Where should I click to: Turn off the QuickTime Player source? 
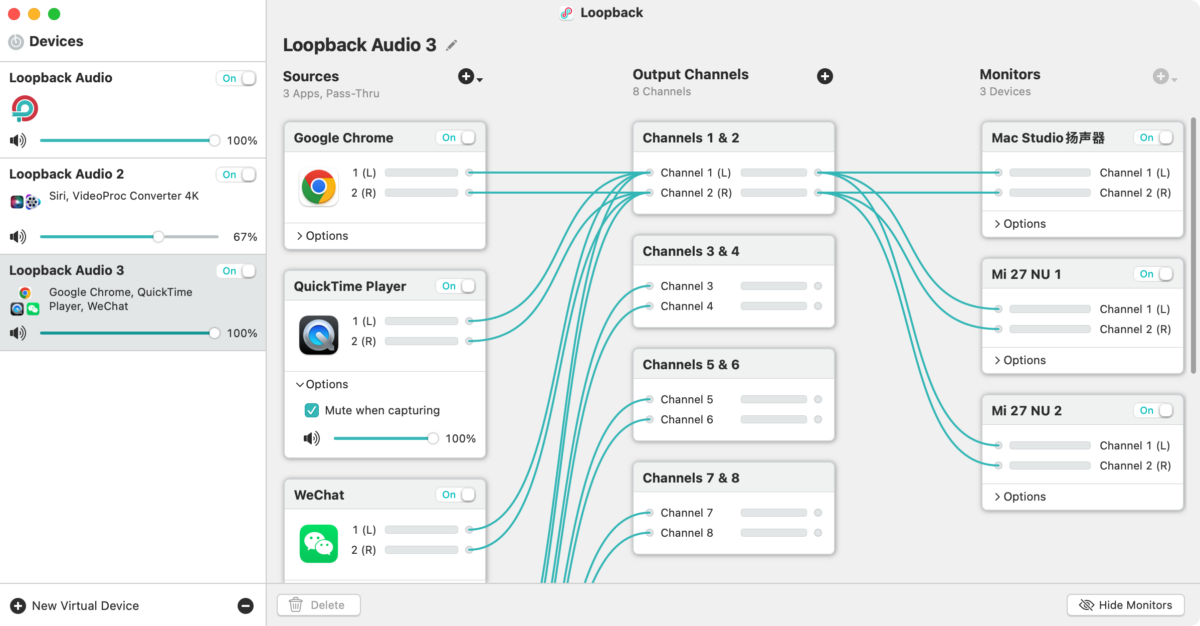pyautogui.click(x=456, y=286)
